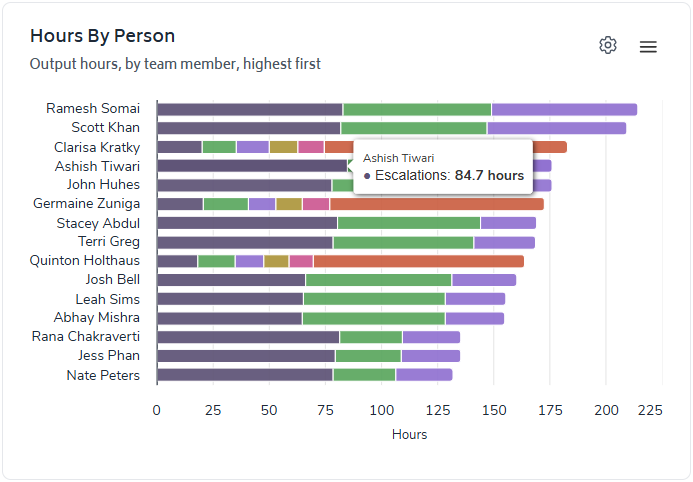Click Leah Sims's light purple bar segment

coord(475,299)
